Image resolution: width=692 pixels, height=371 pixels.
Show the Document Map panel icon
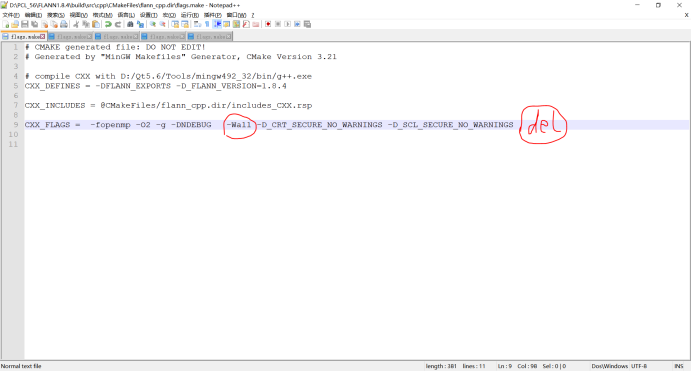click(x=236, y=24)
